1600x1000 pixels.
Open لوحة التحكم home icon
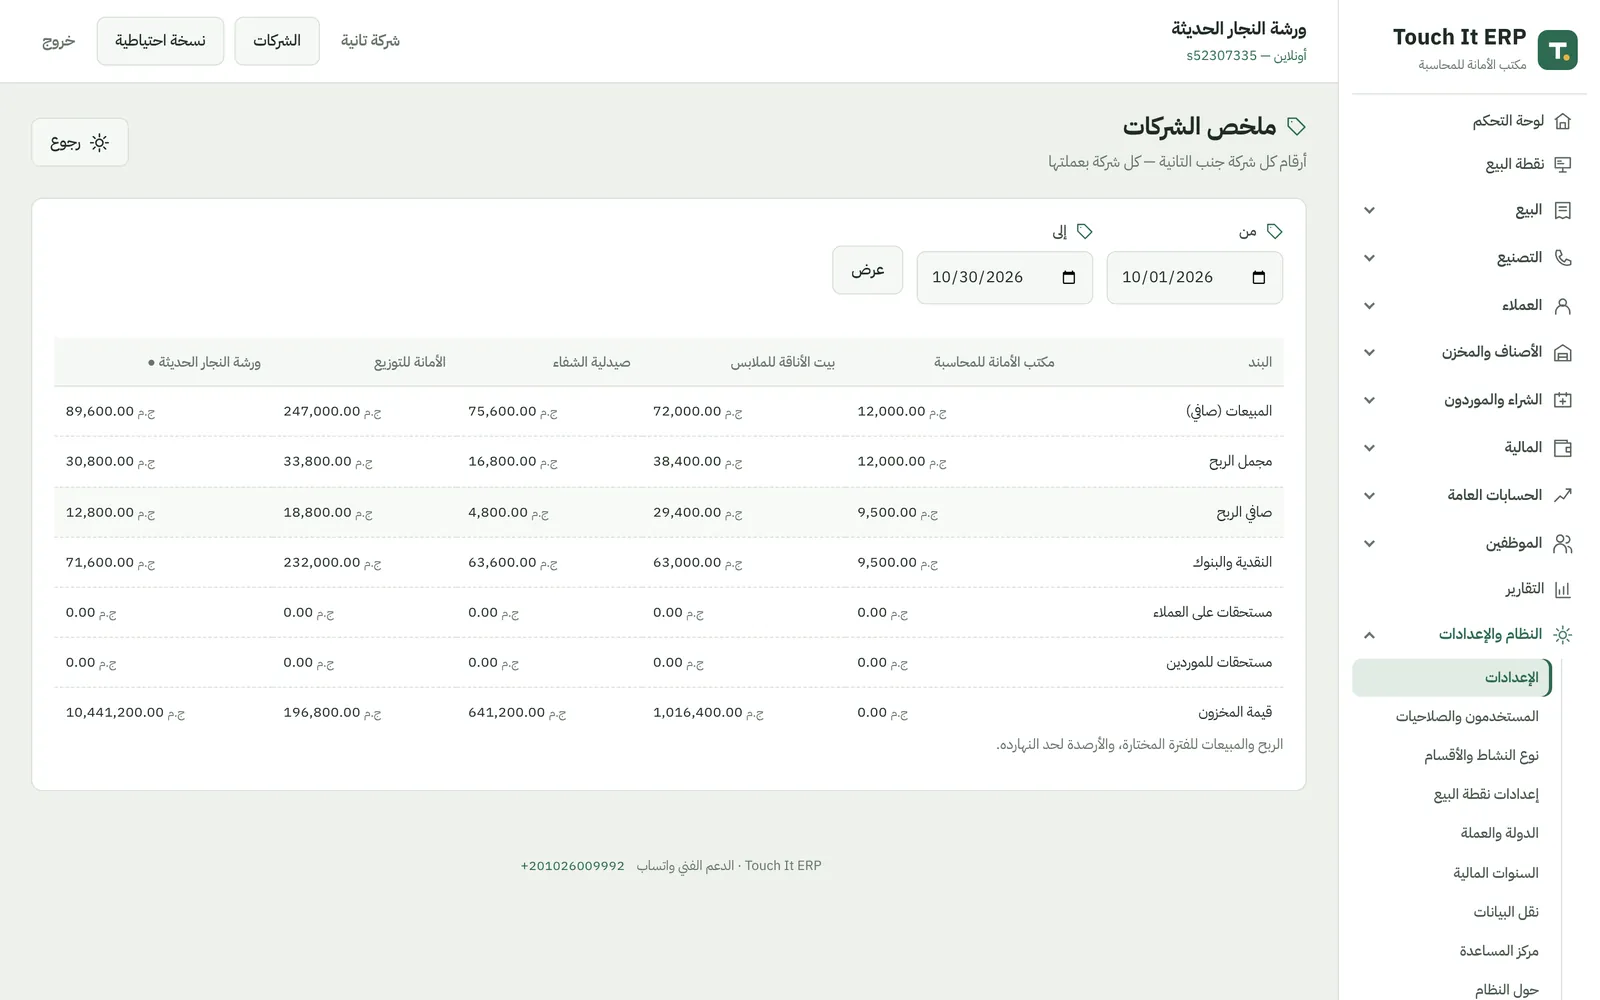(x=1563, y=121)
